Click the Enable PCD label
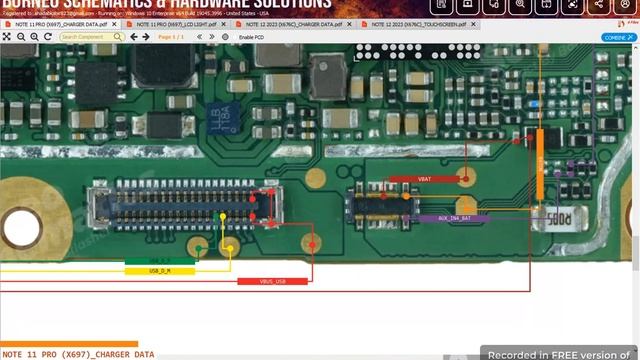 click(x=251, y=37)
